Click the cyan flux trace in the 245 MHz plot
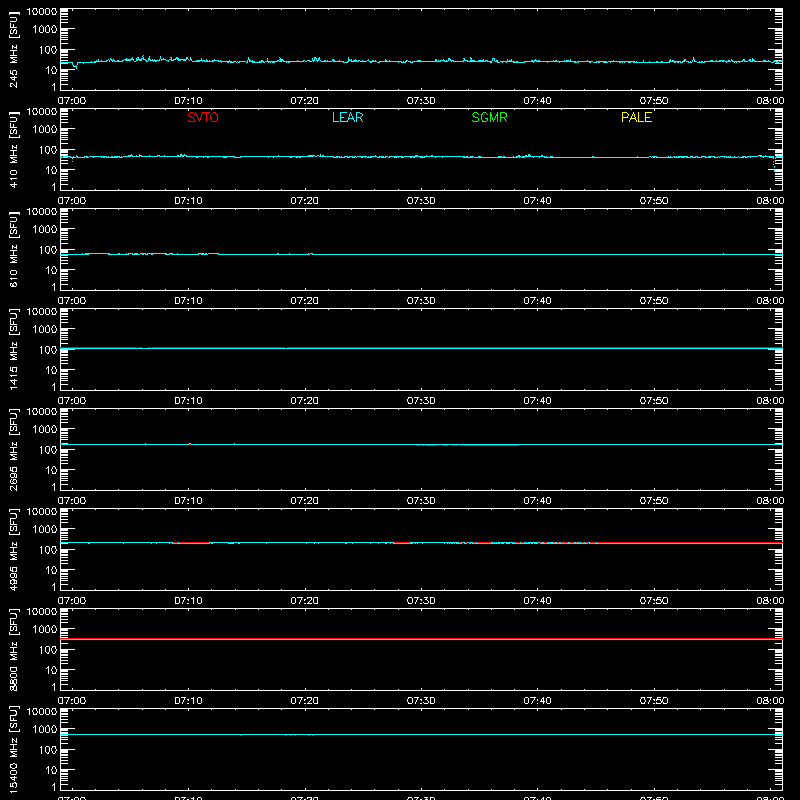800x800 pixels. point(421,61)
